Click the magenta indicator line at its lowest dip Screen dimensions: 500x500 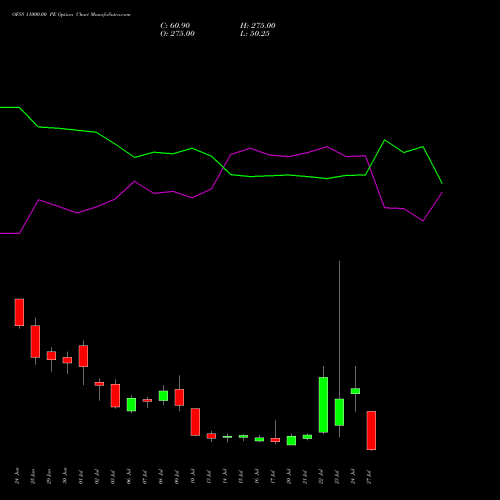[x=423, y=221]
